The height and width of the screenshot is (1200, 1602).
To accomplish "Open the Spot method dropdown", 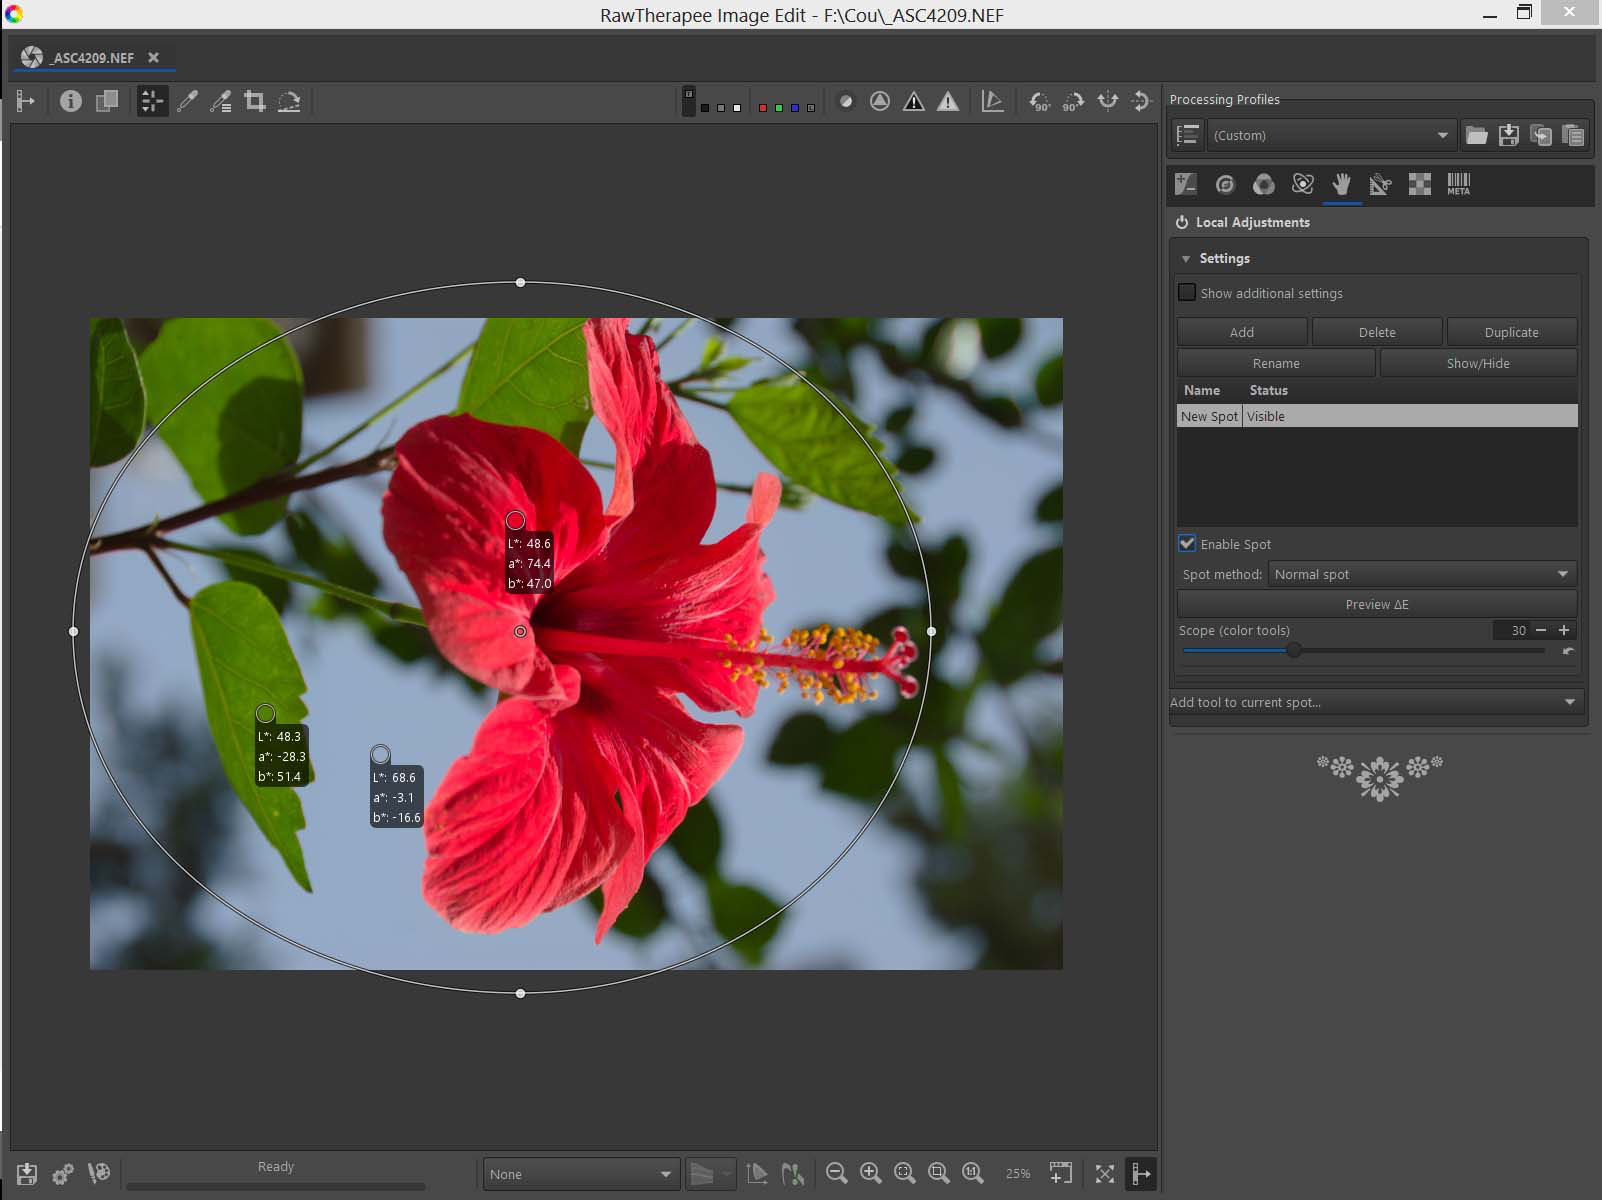I will (1421, 574).
